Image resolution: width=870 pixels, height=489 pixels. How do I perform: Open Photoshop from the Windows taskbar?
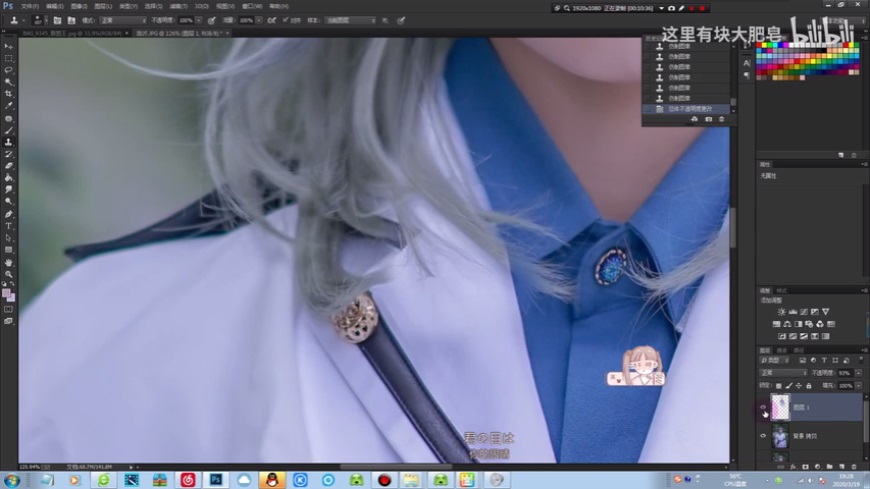(216, 480)
